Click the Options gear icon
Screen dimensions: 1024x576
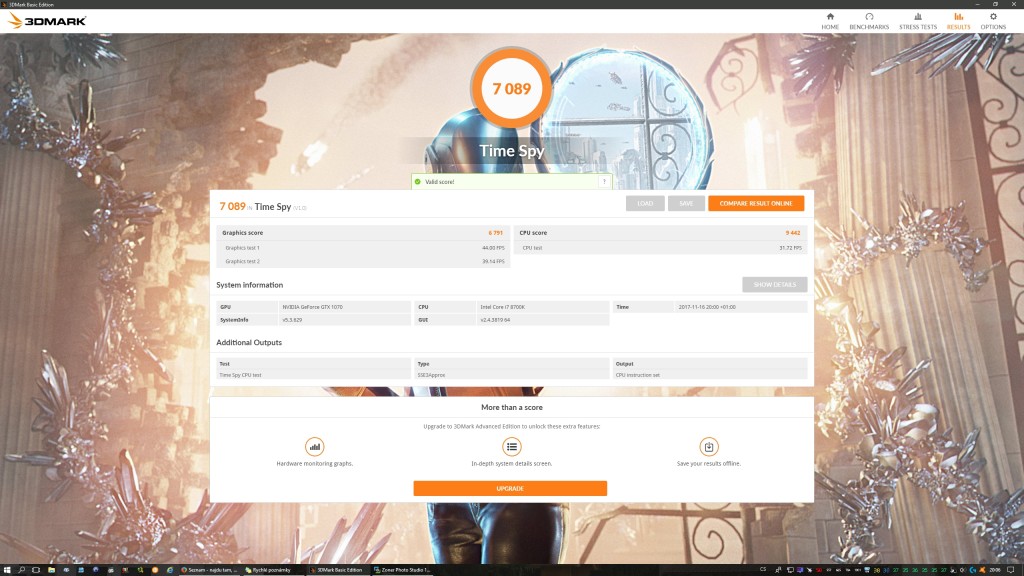coord(992,19)
